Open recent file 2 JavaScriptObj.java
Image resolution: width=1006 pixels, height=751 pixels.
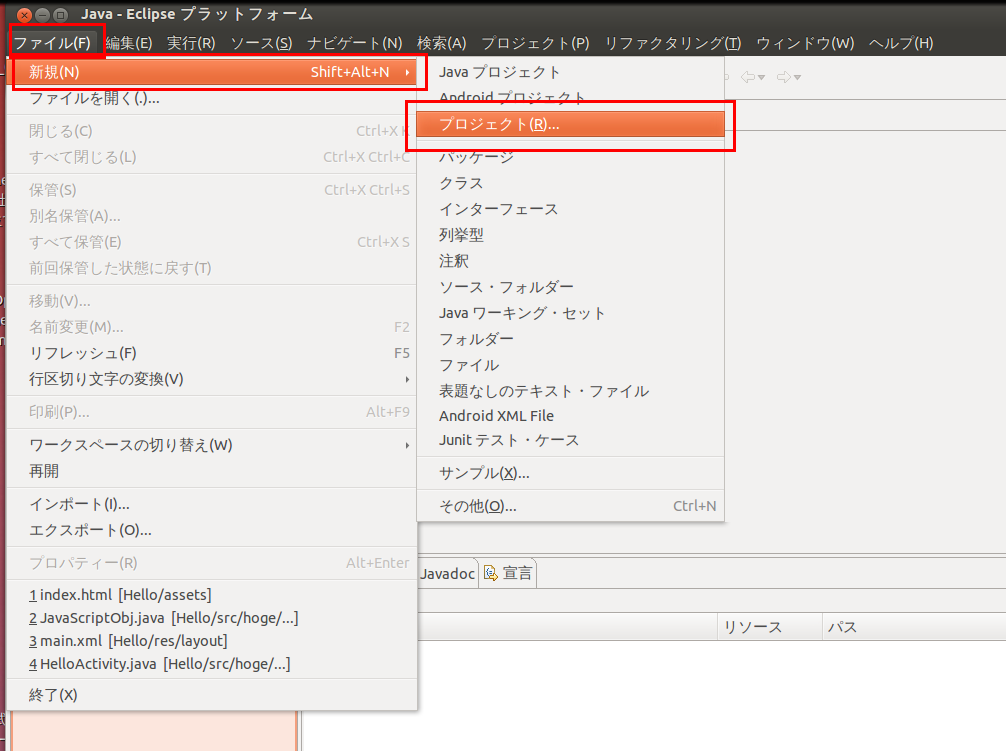click(212, 618)
